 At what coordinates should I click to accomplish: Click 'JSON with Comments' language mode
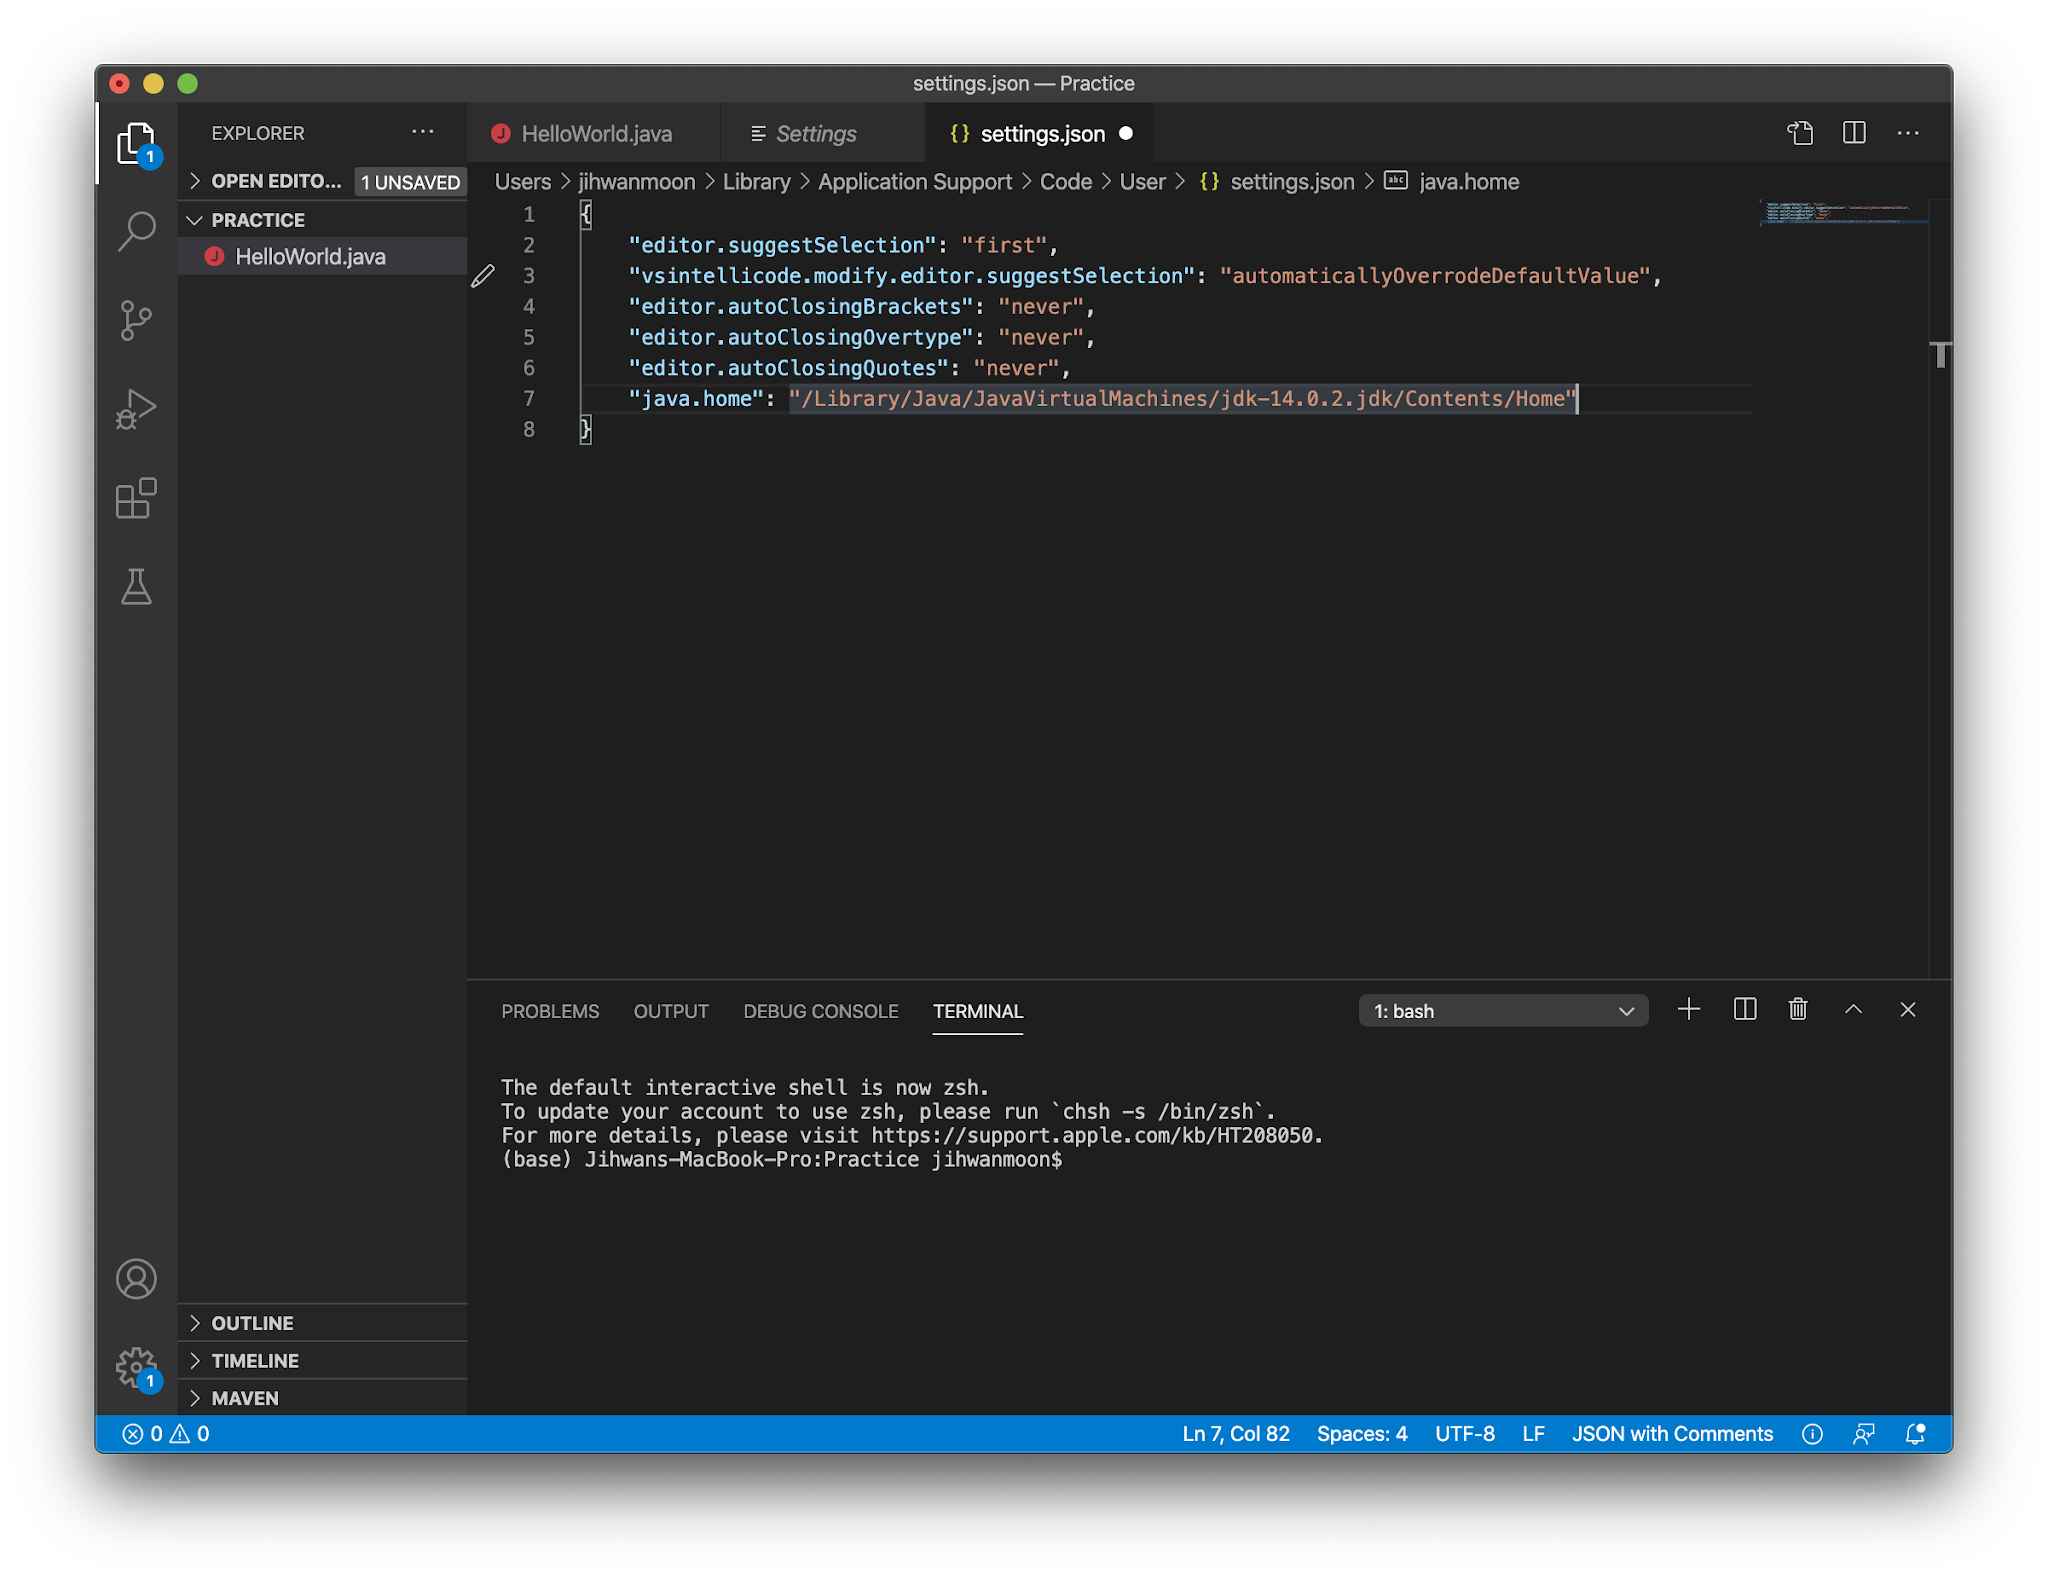point(1672,1434)
